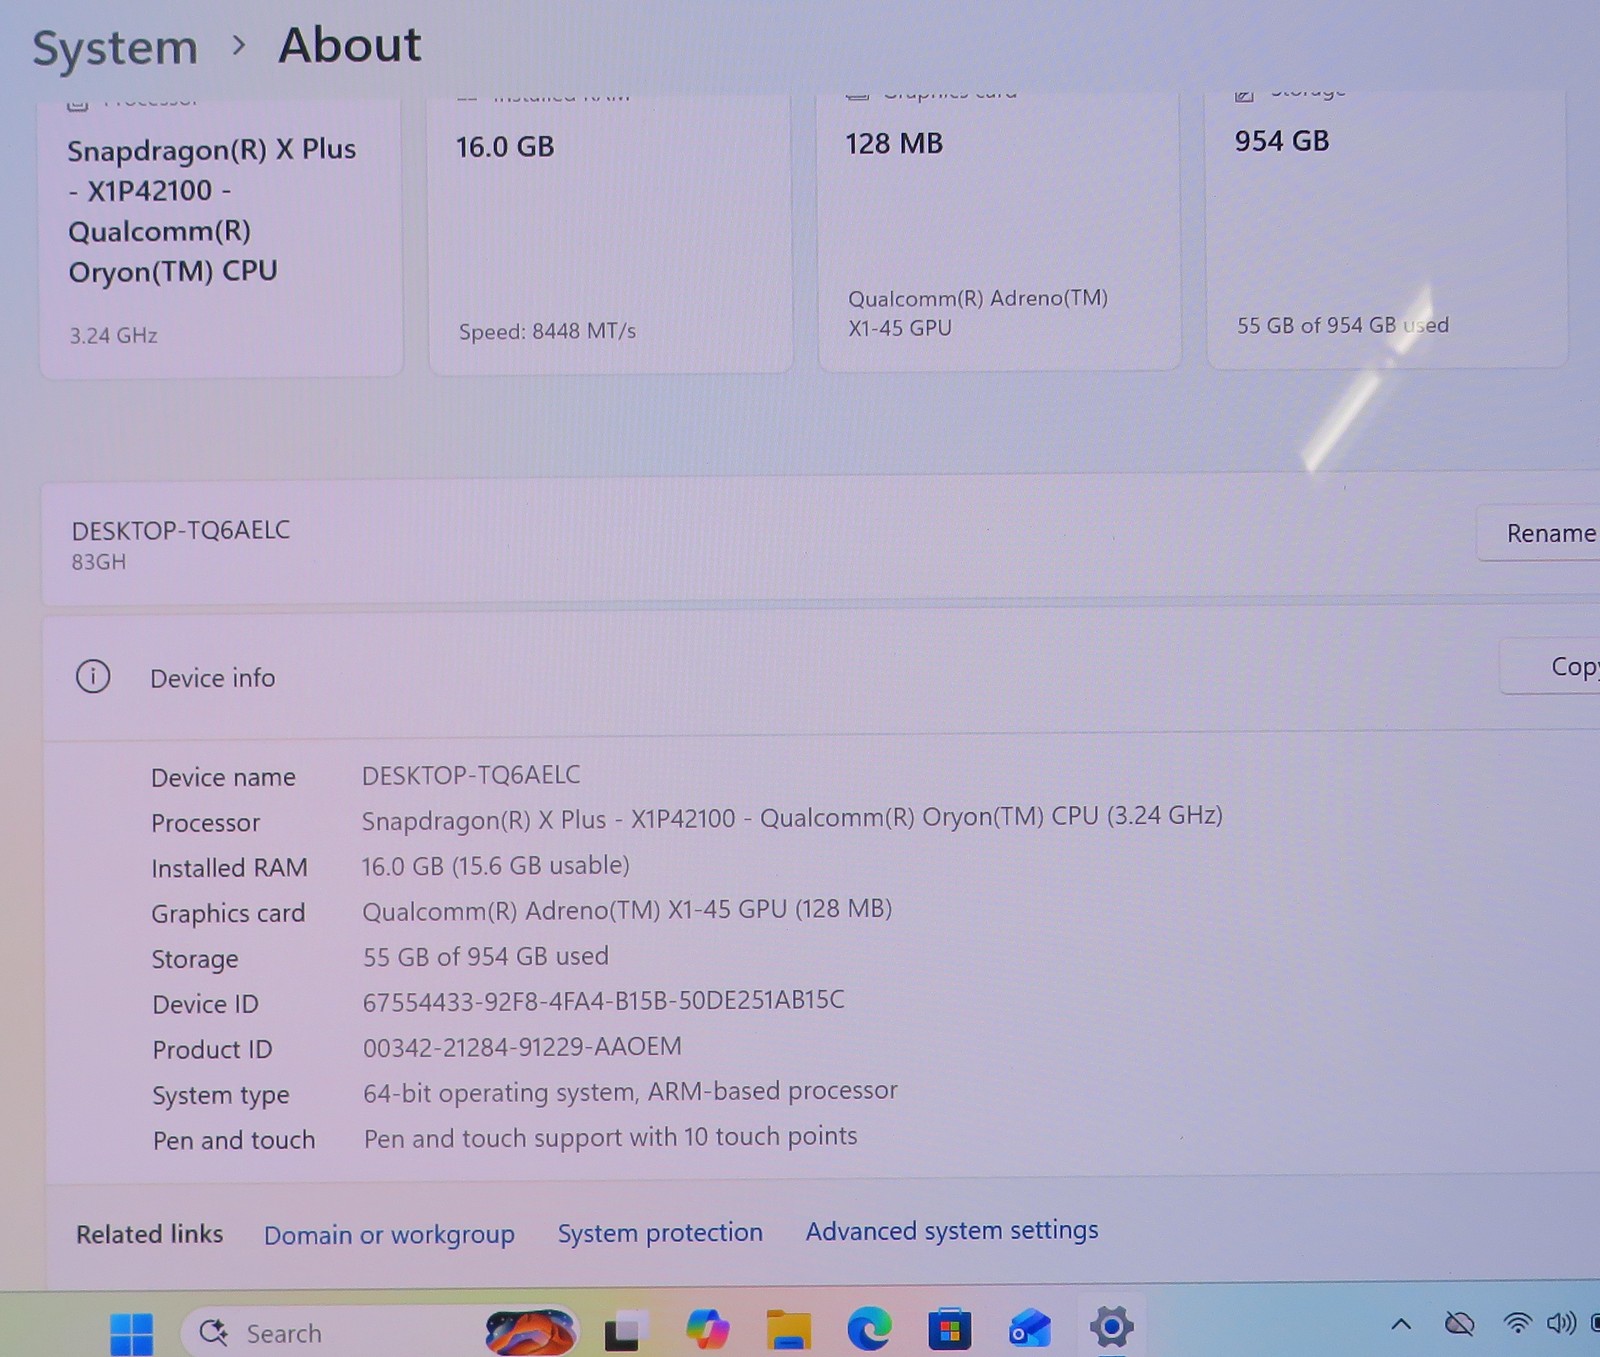Click the "83GH" model text under the PC name
Screen dimensions: 1600x1357
[99, 562]
